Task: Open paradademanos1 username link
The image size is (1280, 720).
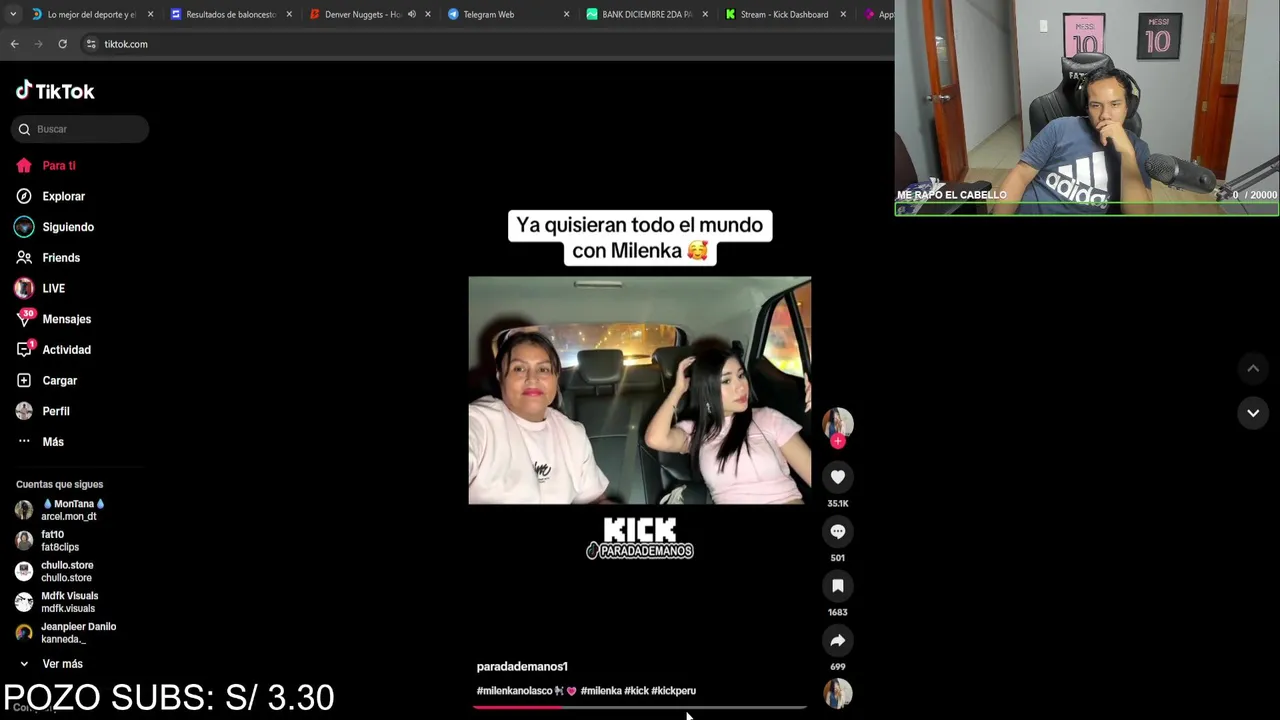Action: 522,667
